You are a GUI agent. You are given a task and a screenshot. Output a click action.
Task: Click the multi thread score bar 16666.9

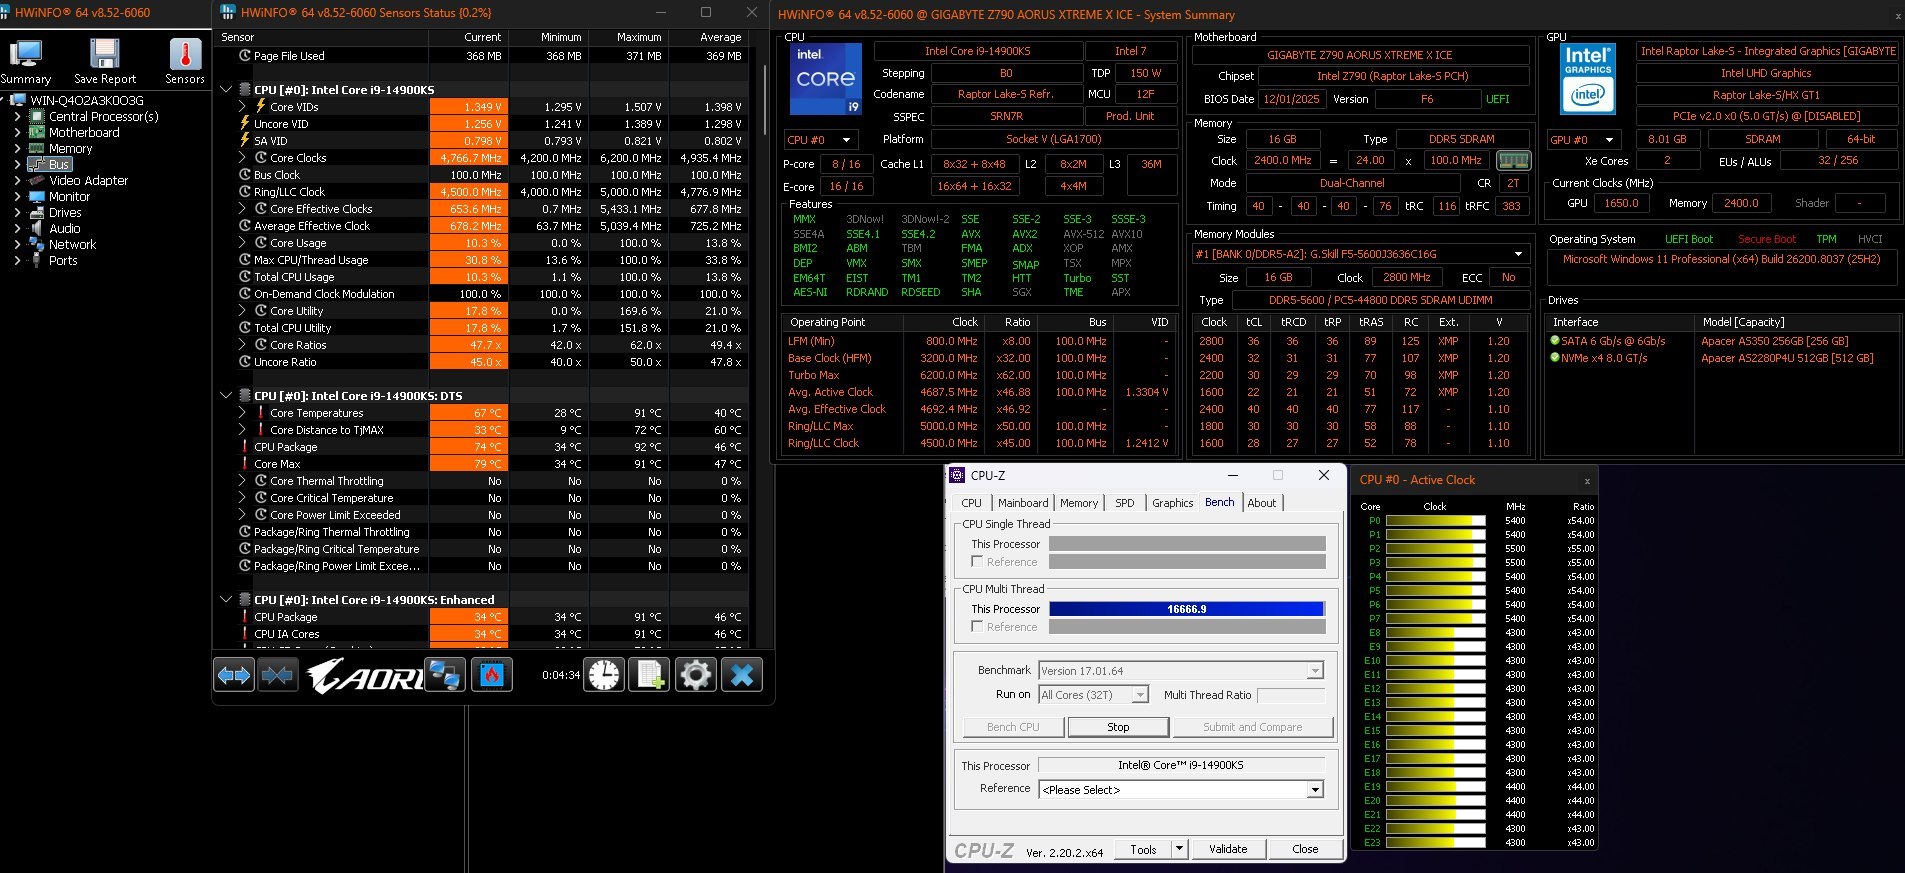click(x=1187, y=609)
